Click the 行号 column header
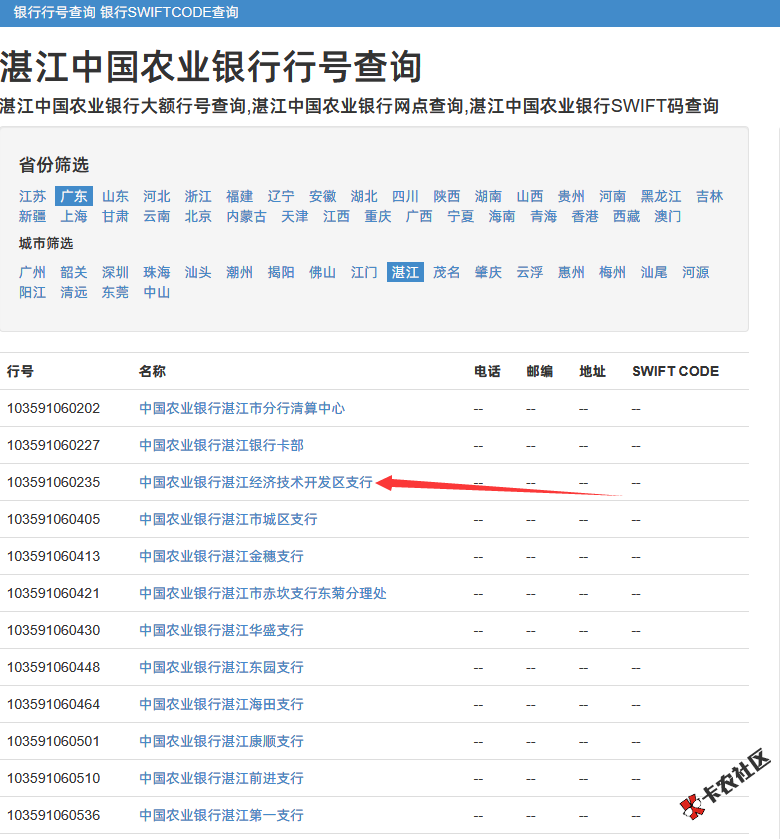 click(x=20, y=371)
